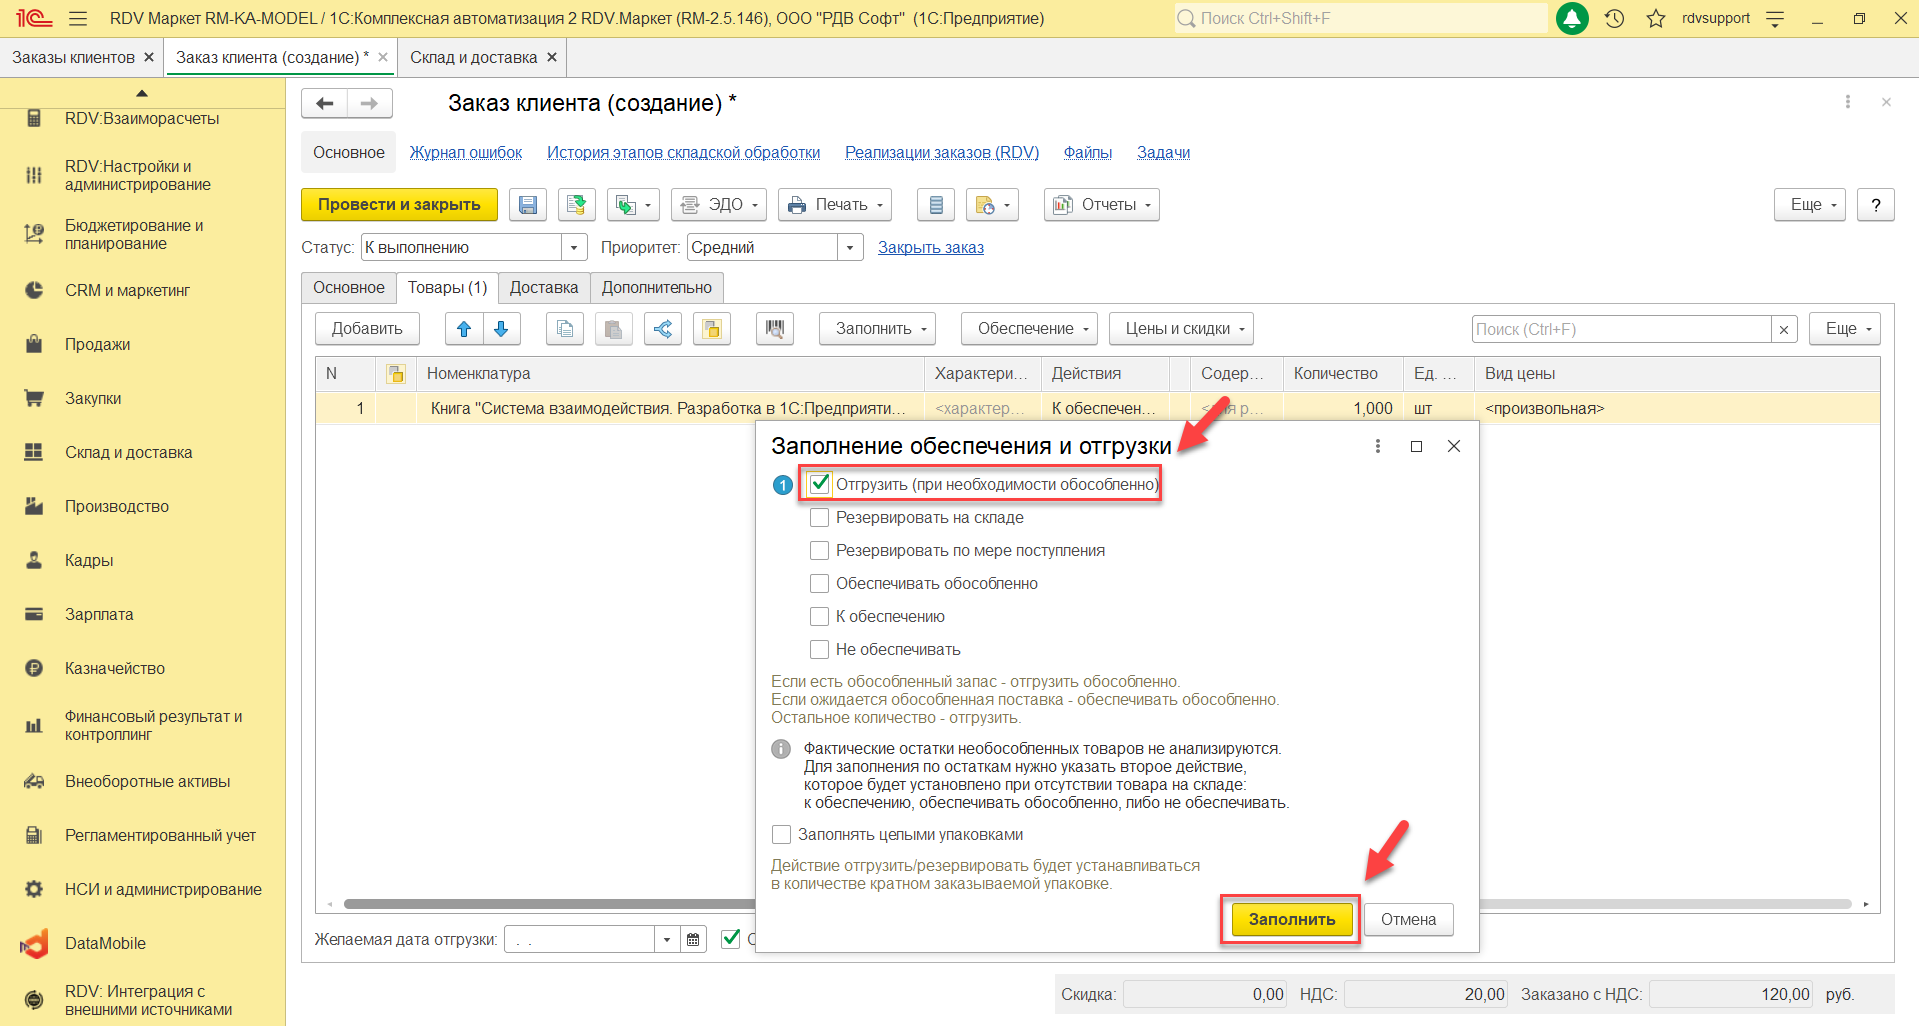1919x1026 pixels.
Task: Click the barcode search icon
Action: tap(774, 329)
